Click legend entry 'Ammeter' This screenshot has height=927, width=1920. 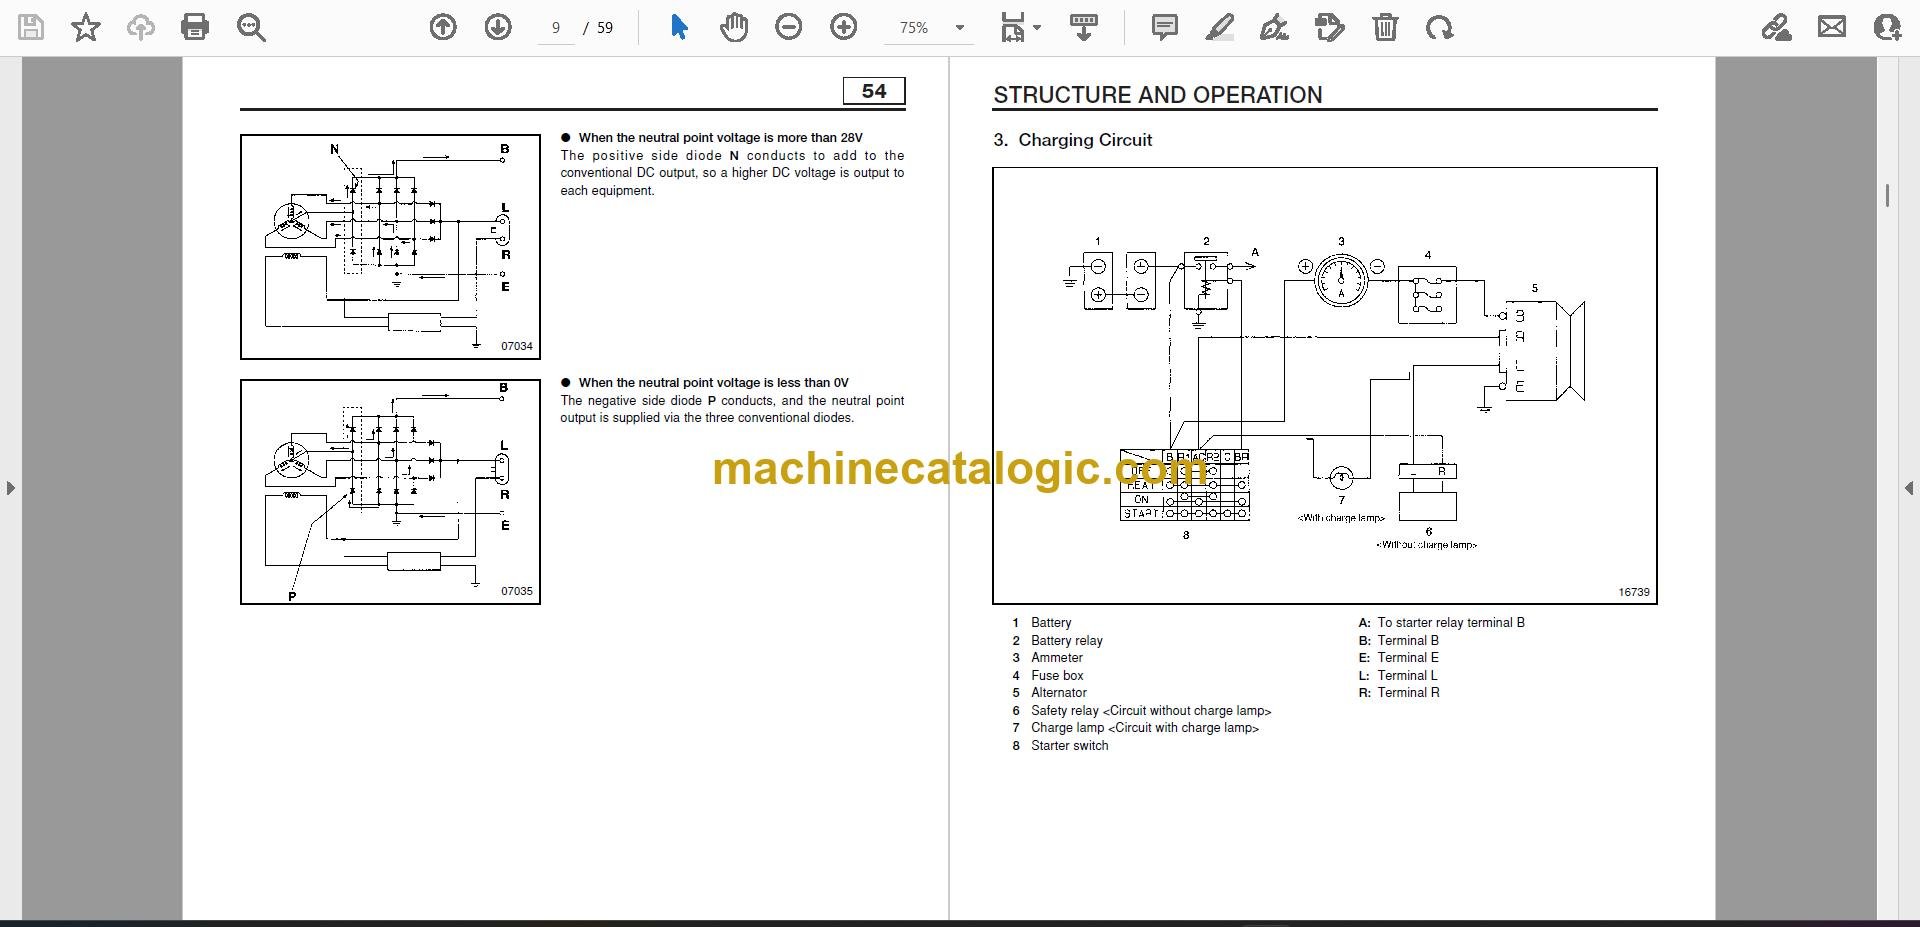[1056, 658]
